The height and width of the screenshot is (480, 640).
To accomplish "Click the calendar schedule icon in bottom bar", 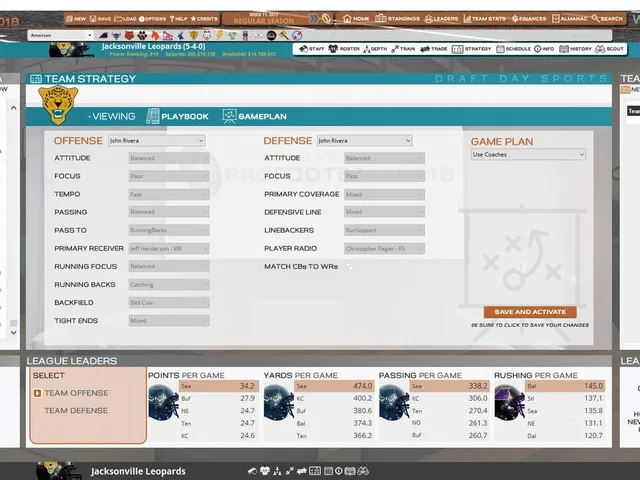I will point(328,471).
